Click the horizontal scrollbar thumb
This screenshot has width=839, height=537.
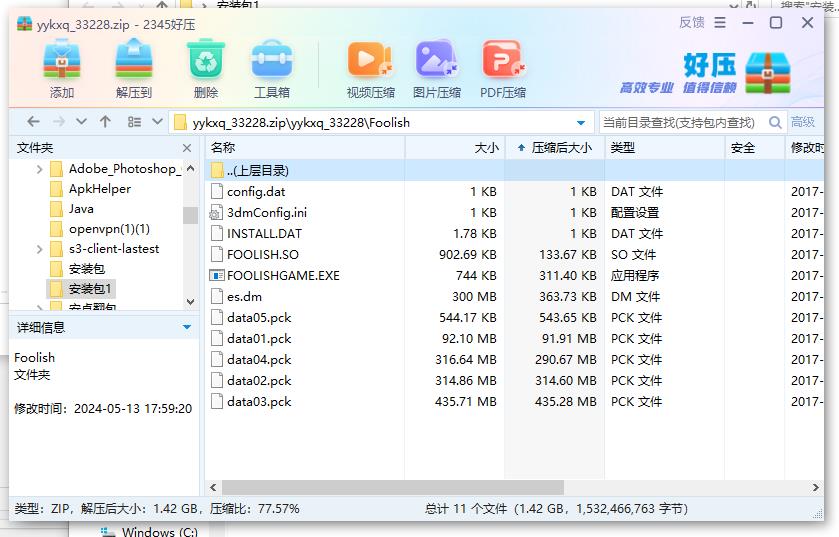coord(393,487)
